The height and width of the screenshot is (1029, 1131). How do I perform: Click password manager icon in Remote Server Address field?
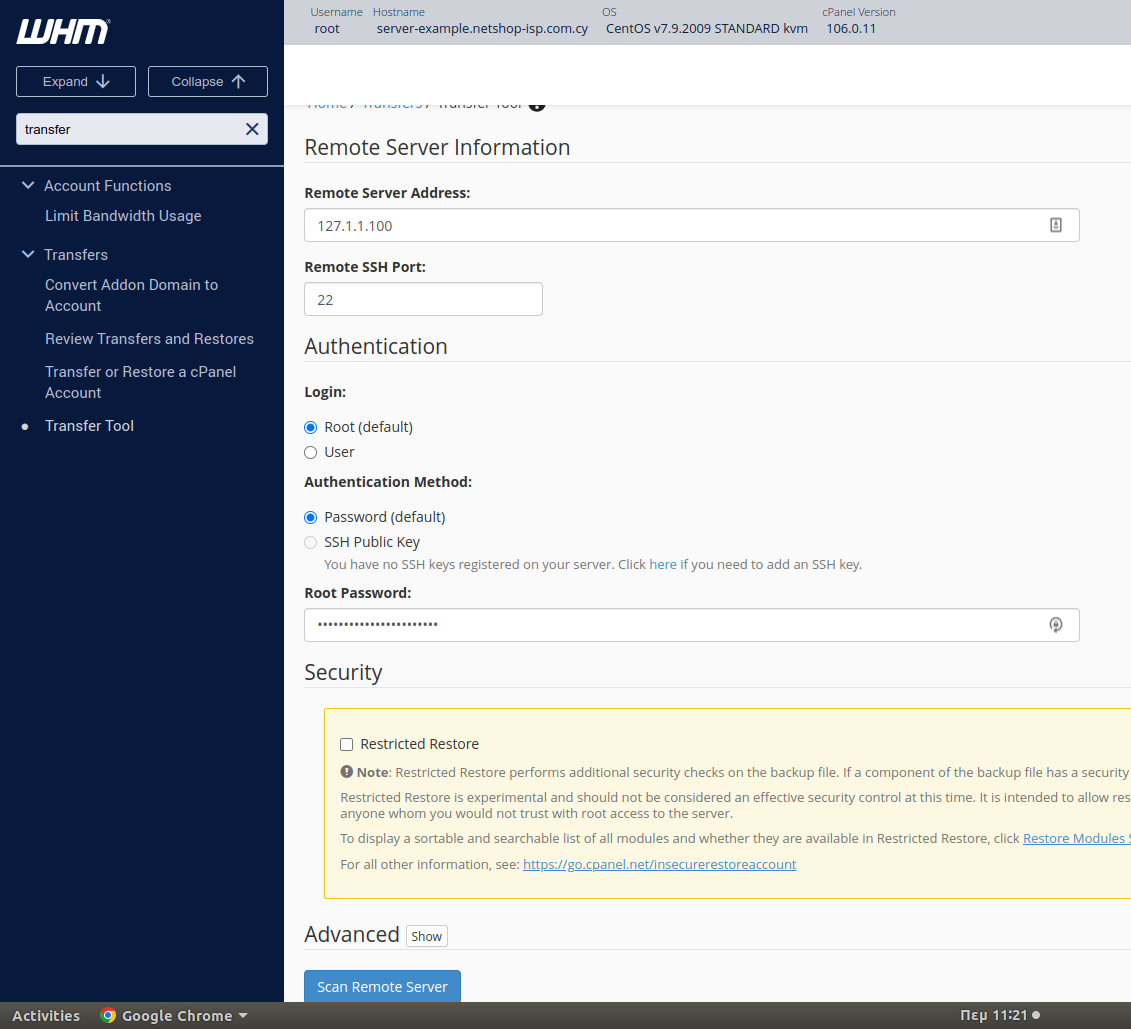[x=1055, y=225]
